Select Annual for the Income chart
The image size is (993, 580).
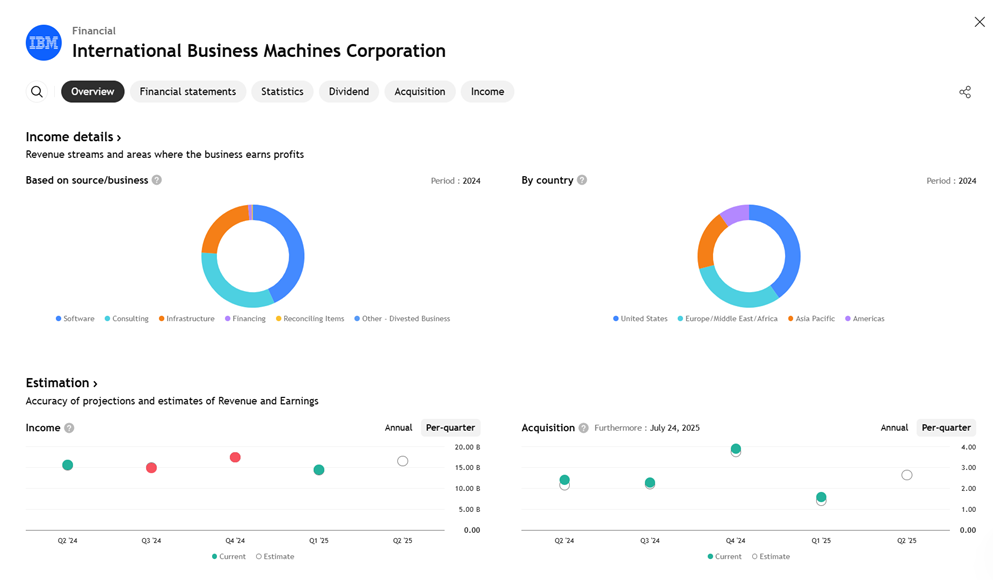coord(398,428)
